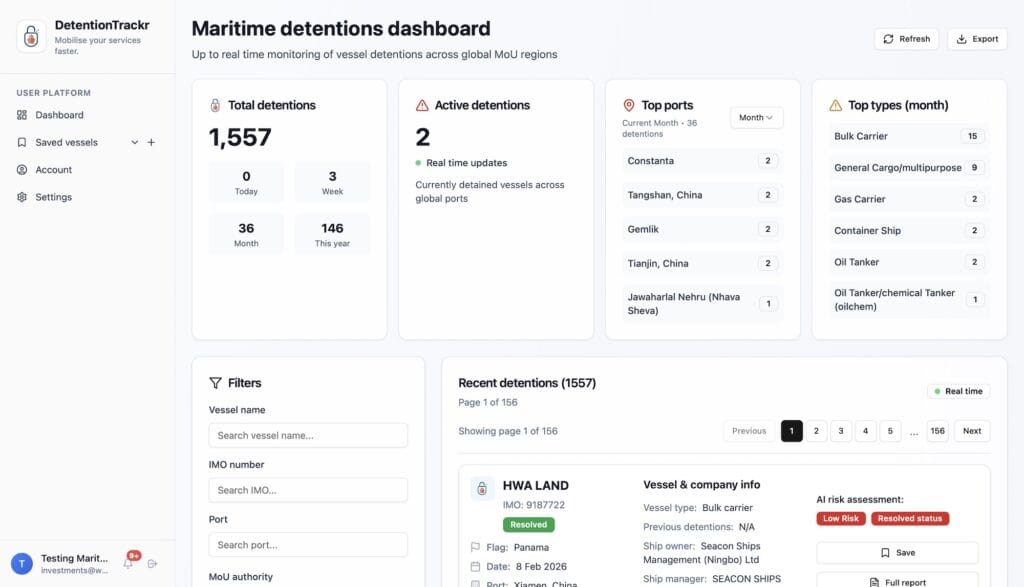Open the HWA LAND vessel name
The width and height of the screenshot is (1024, 587).
536,486
